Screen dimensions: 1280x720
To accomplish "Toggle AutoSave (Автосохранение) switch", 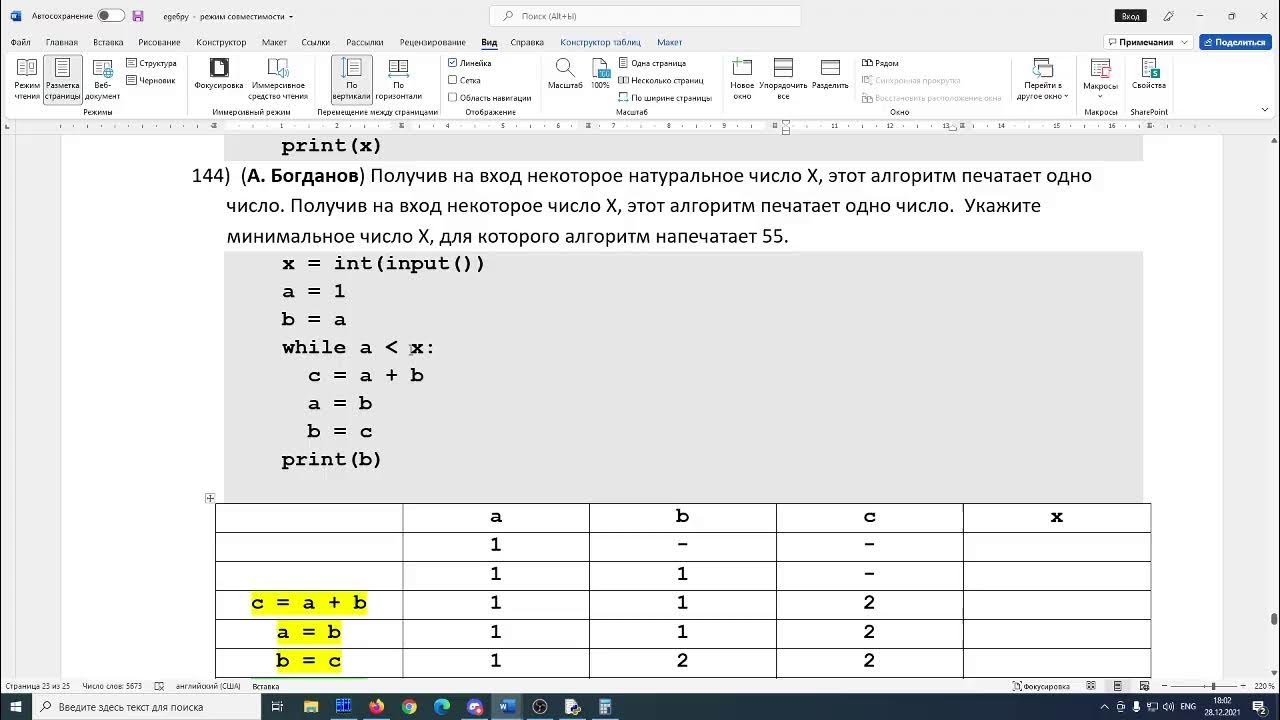I will point(111,16).
